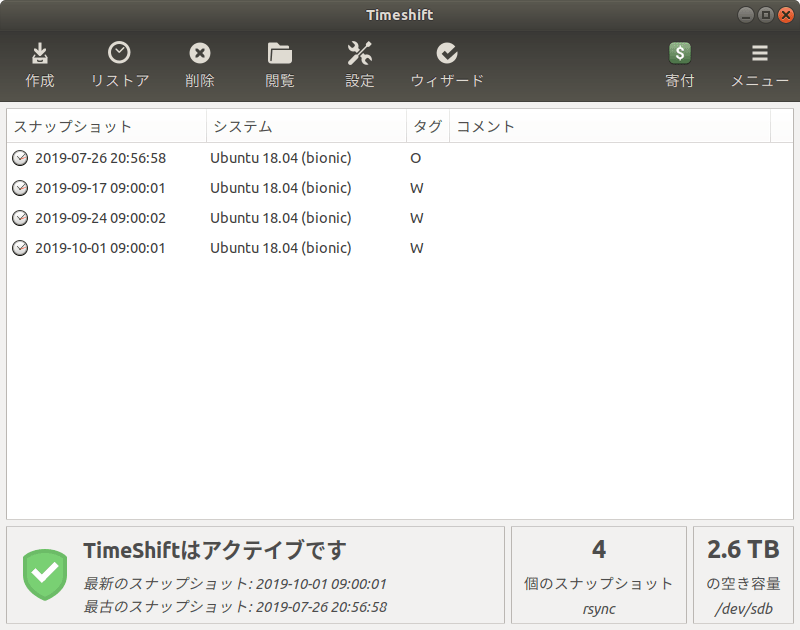Click the 削除 (Delete) toolbar icon
The image size is (800, 630).
coord(199,53)
